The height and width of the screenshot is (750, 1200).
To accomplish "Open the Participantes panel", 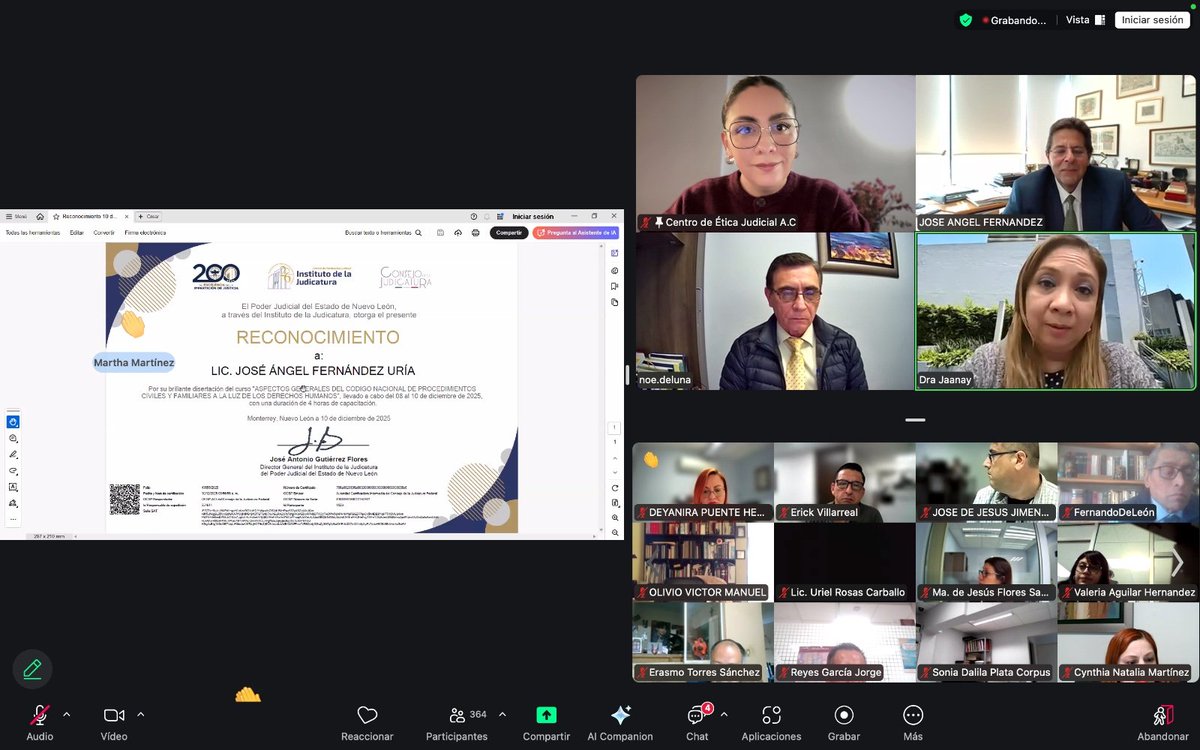I will coord(457,721).
